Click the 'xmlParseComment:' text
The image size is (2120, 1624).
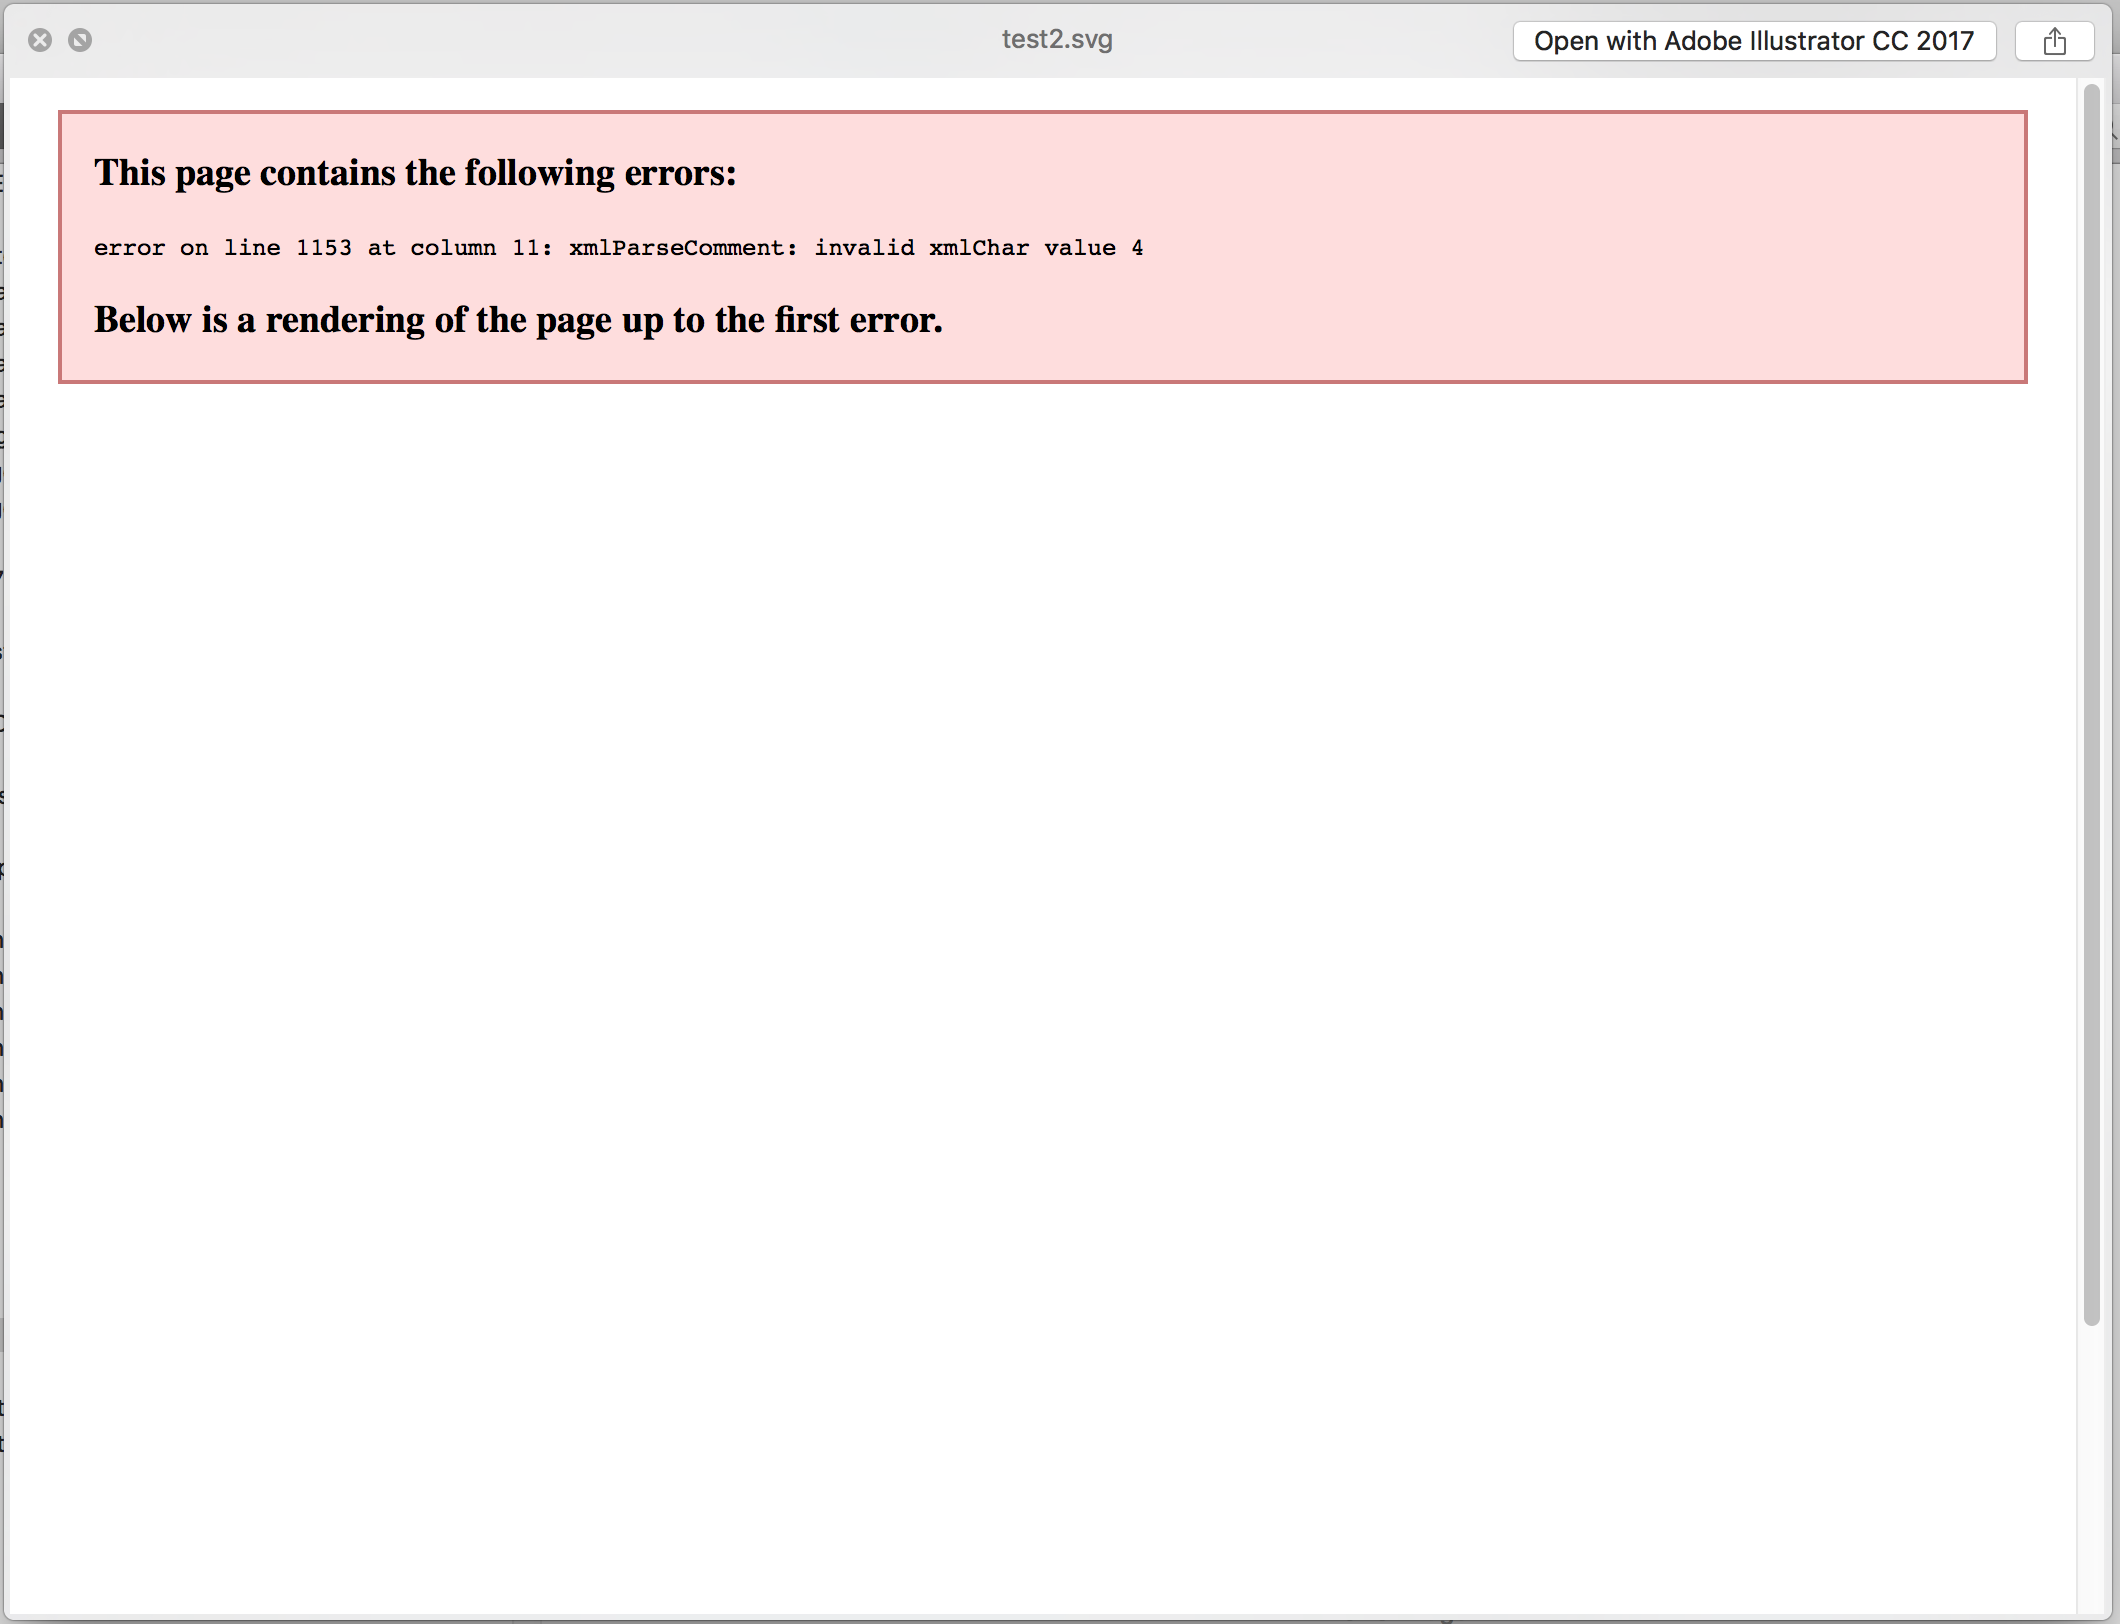click(x=683, y=248)
